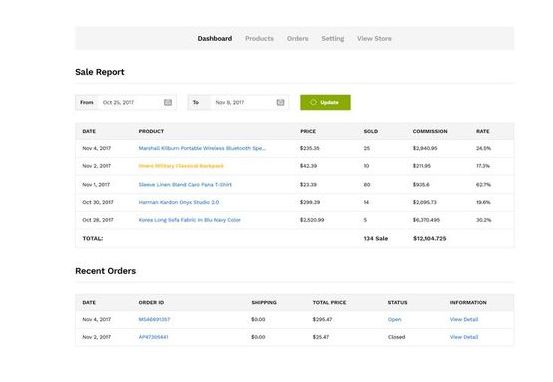Click the From date field Oct 25, 2017
553x382 pixels.
point(126,102)
